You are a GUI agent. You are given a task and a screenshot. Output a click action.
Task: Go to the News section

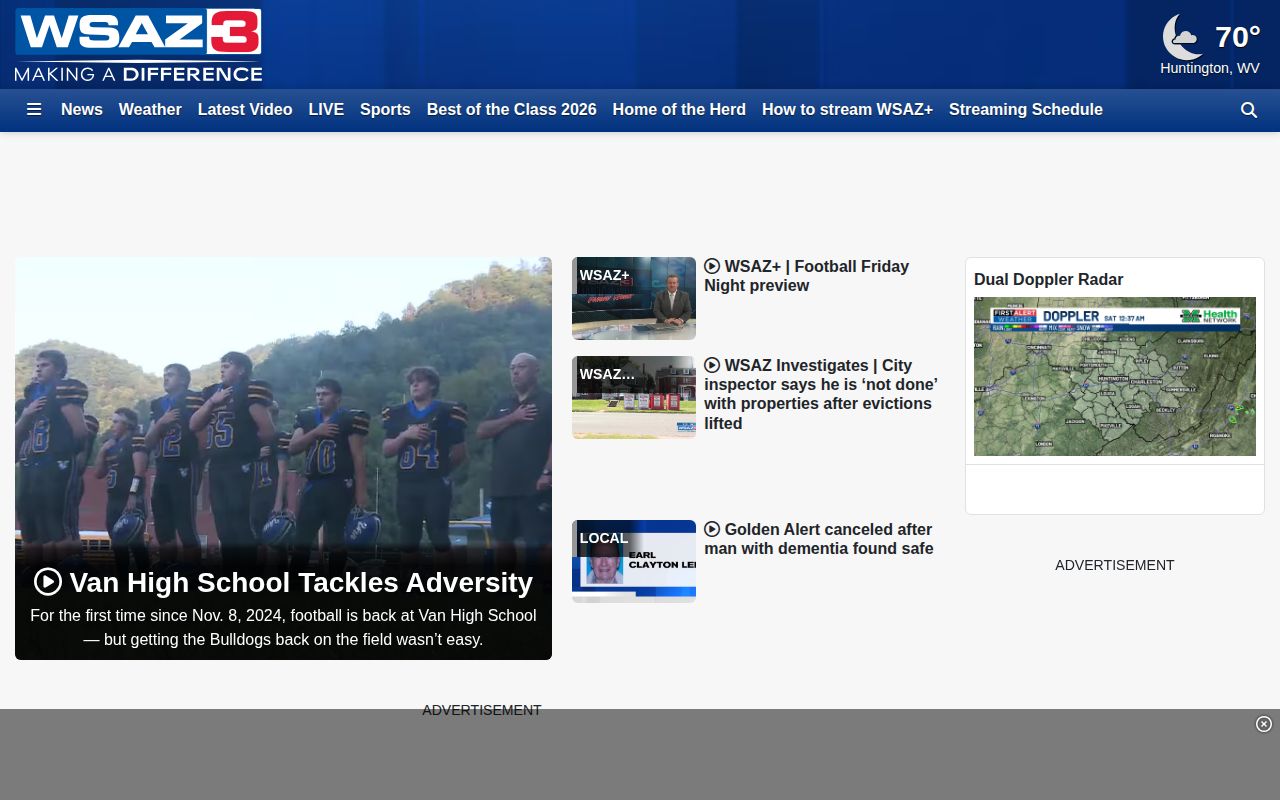pos(82,110)
